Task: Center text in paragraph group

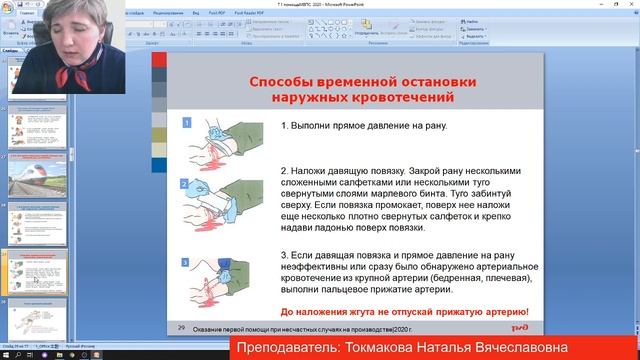Action: coord(207,34)
